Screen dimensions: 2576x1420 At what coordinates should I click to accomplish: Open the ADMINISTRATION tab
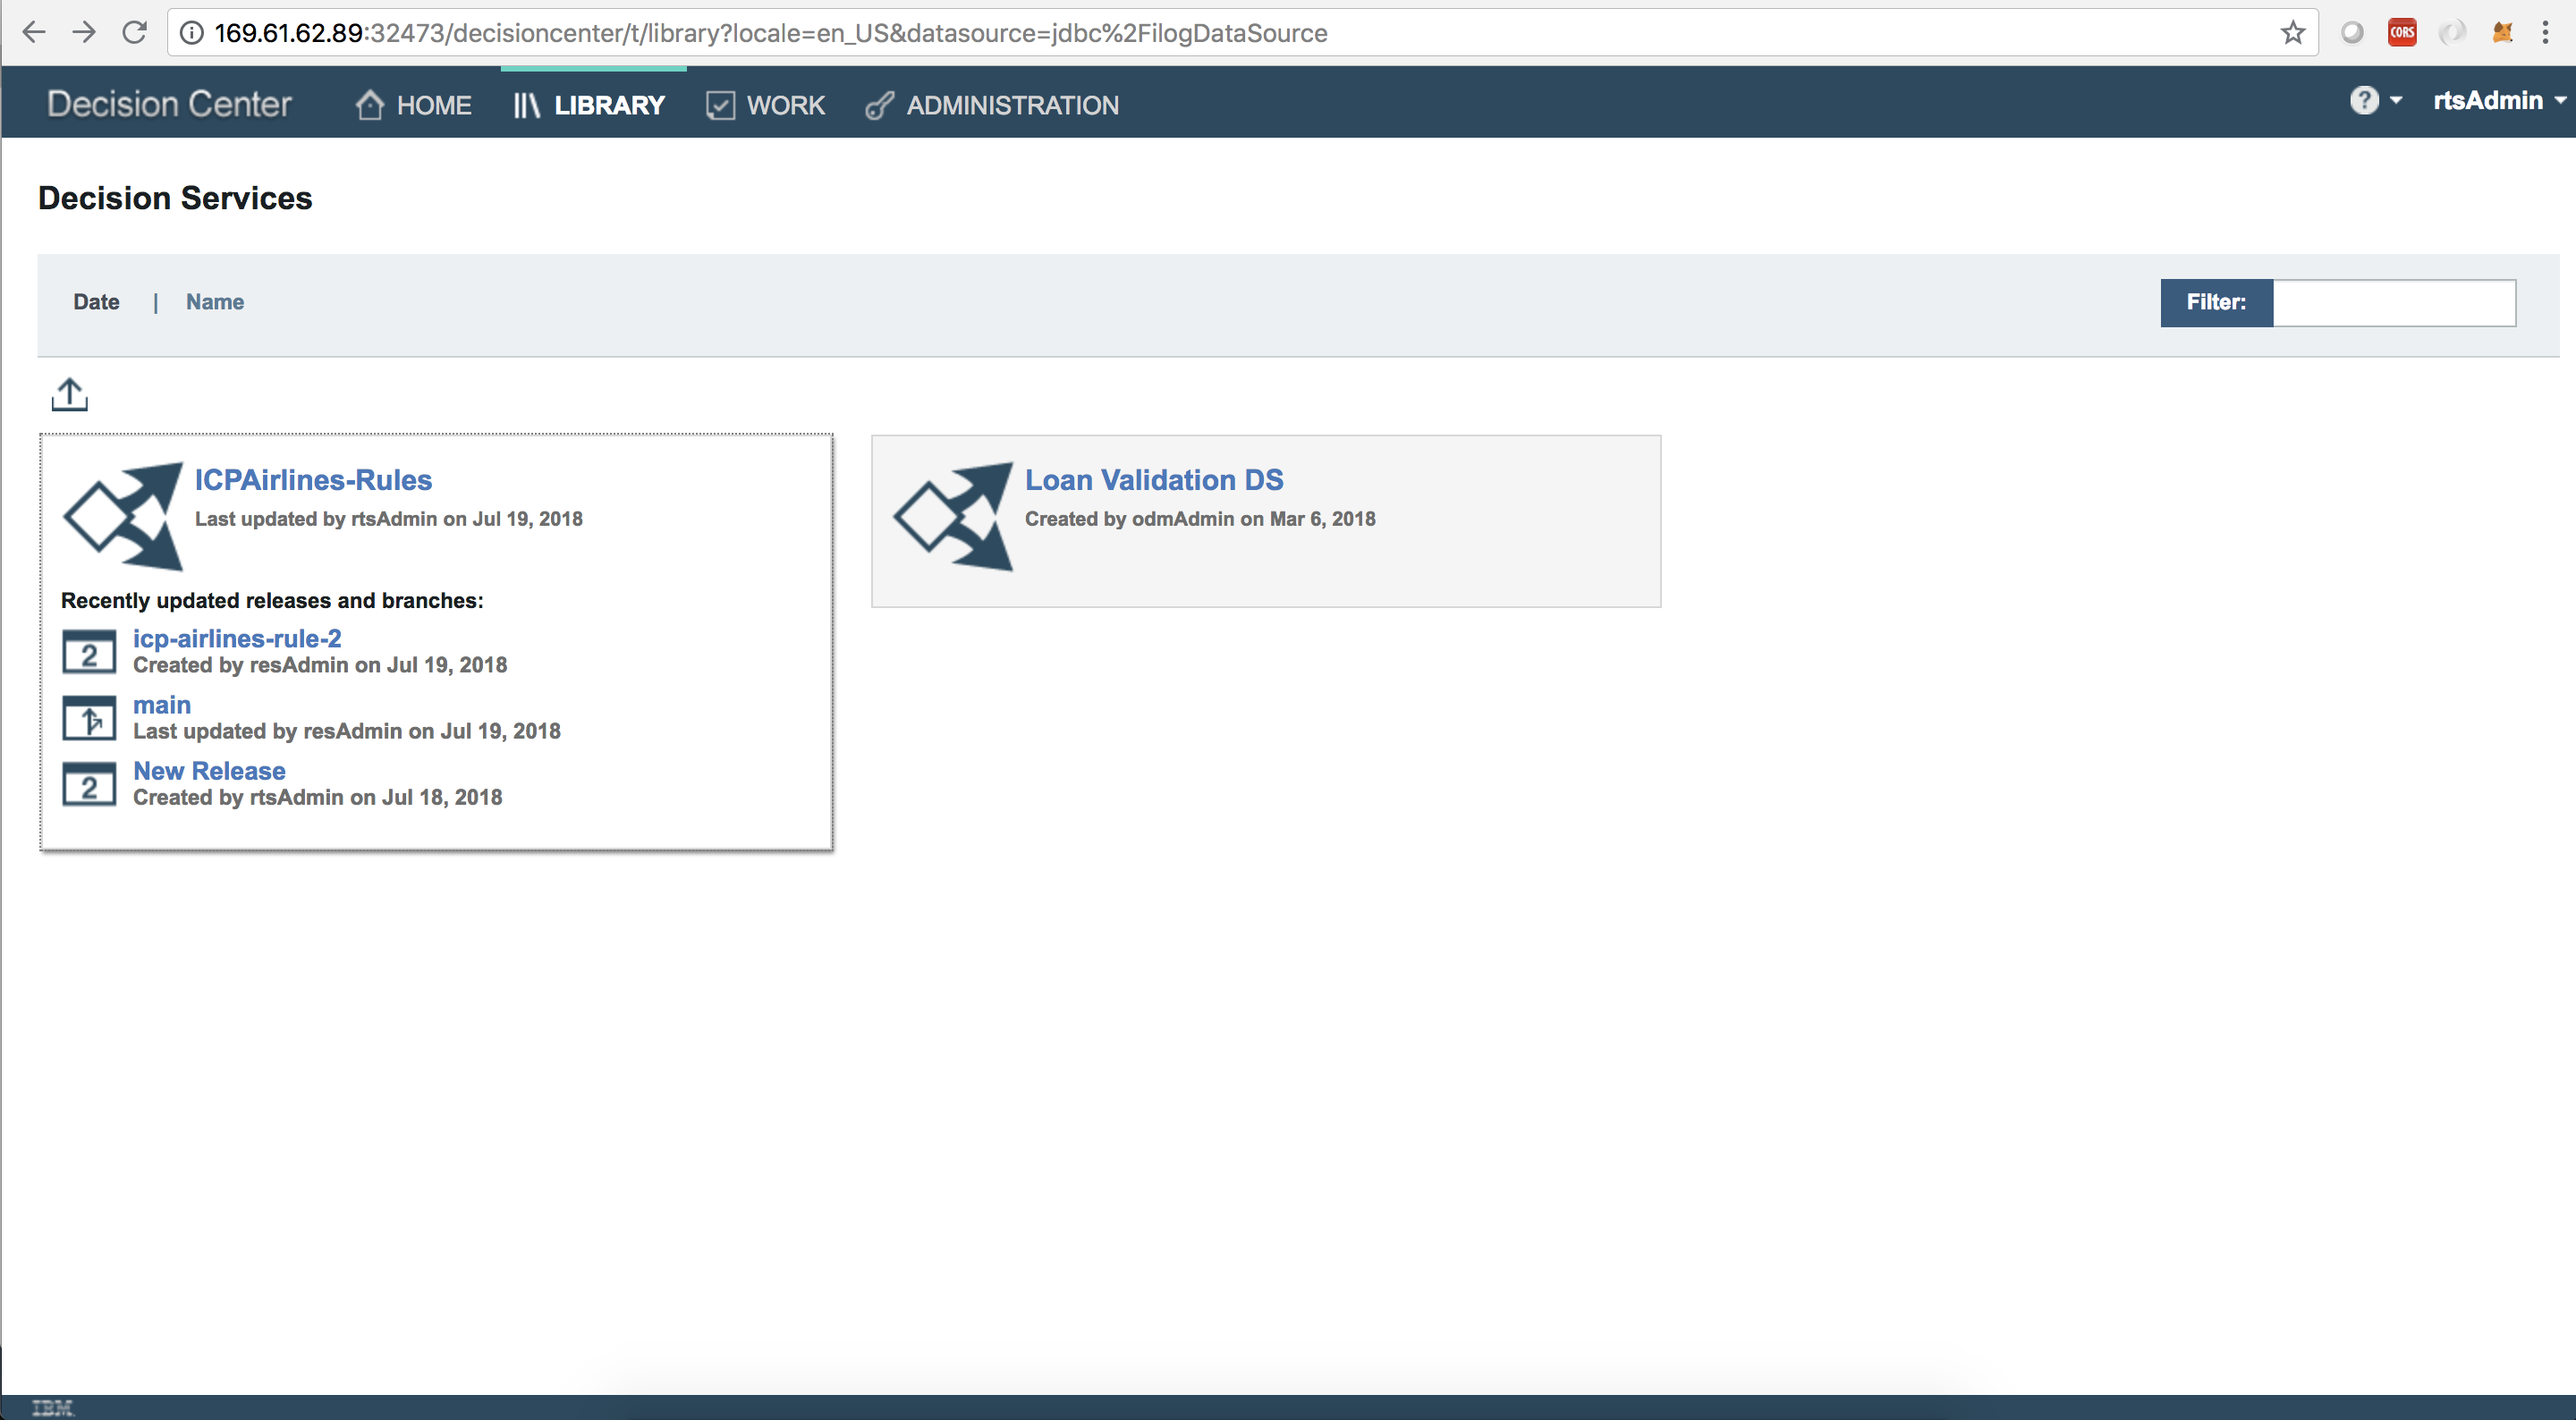click(x=992, y=105)
